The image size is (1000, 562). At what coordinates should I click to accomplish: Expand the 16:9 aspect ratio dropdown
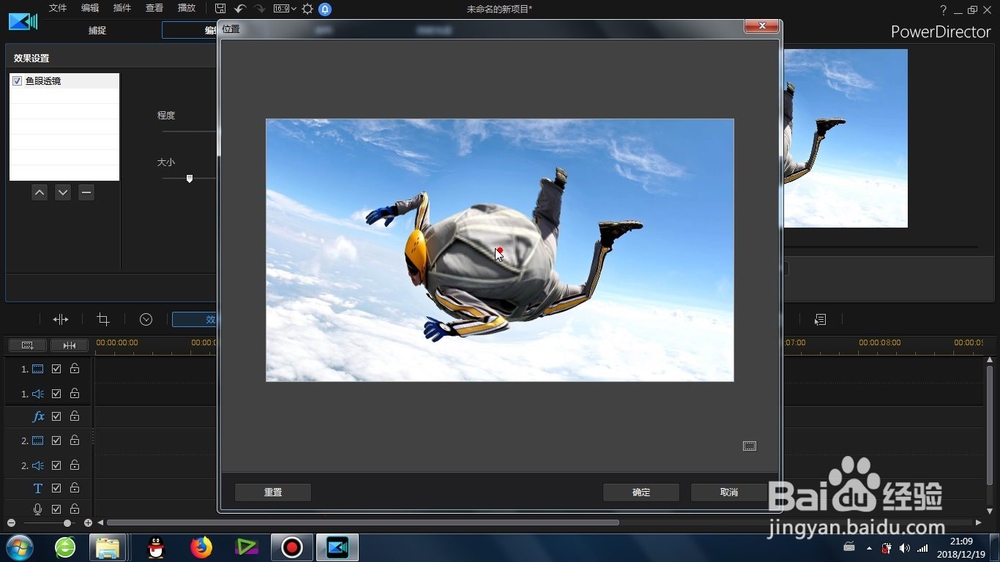[284, 9]
